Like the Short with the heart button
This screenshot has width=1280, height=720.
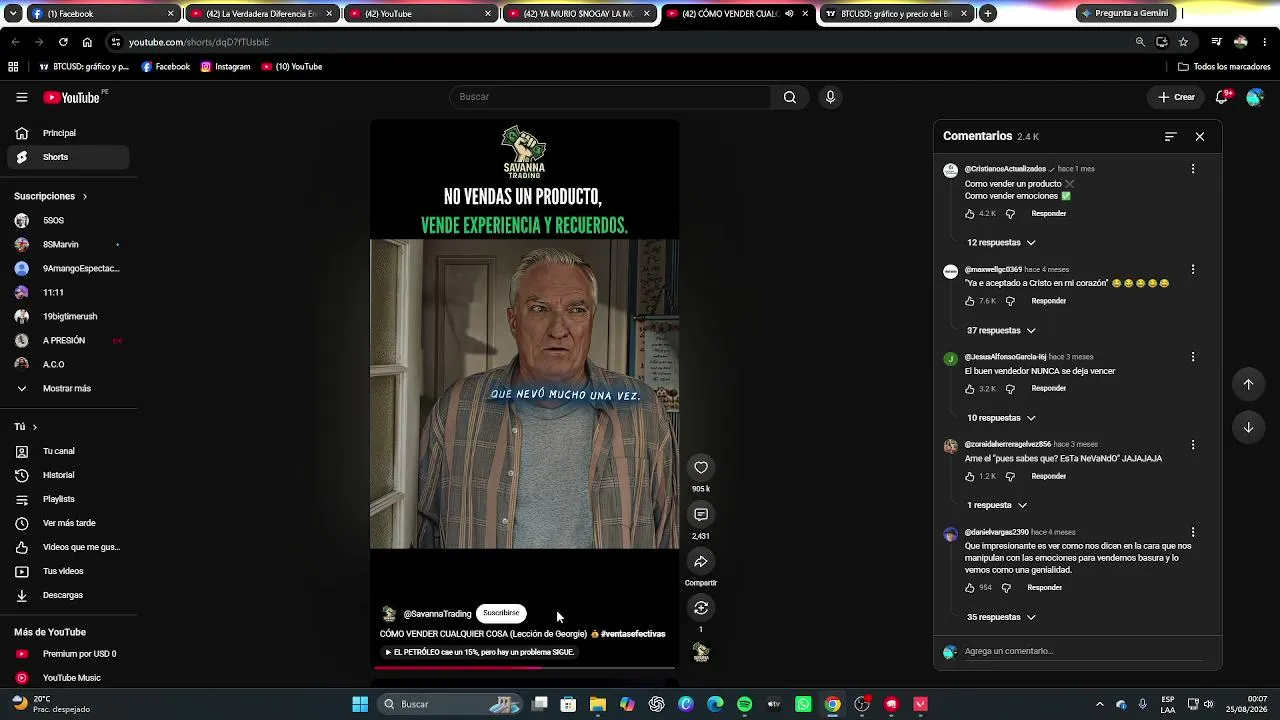(x=701, y=467)
